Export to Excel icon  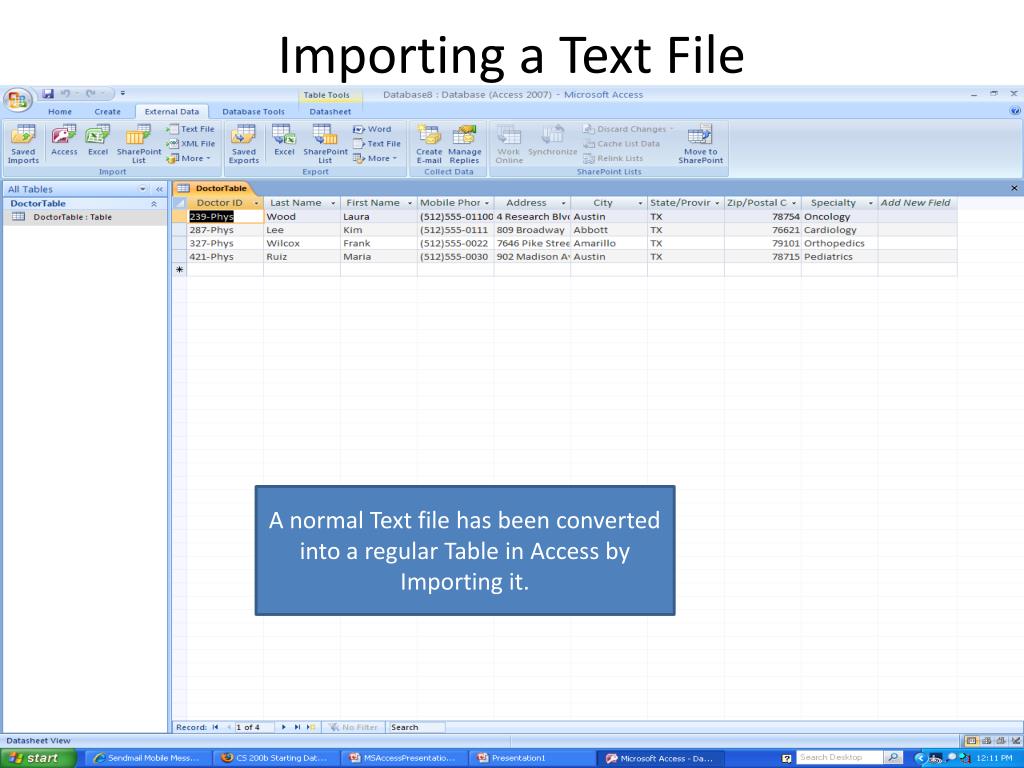point(284,140)
